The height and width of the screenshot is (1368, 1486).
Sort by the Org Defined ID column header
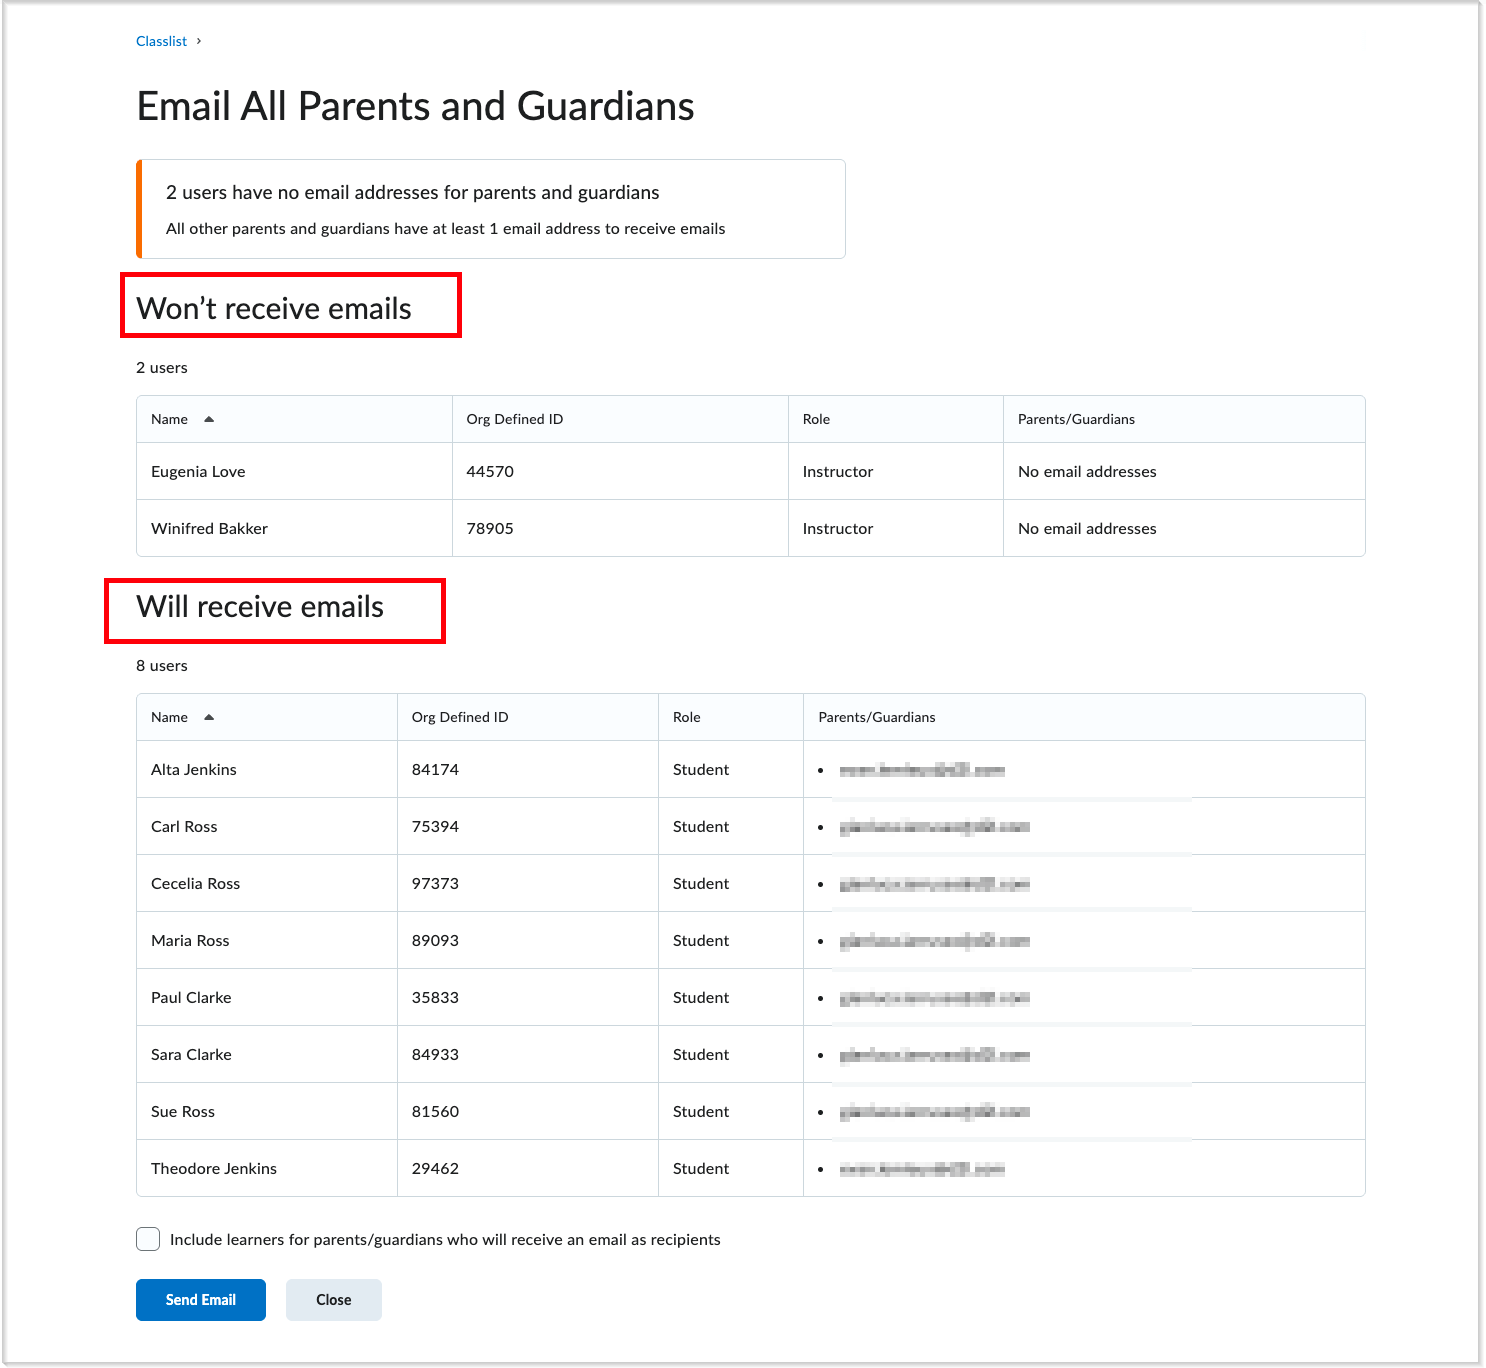click(513, 419)
